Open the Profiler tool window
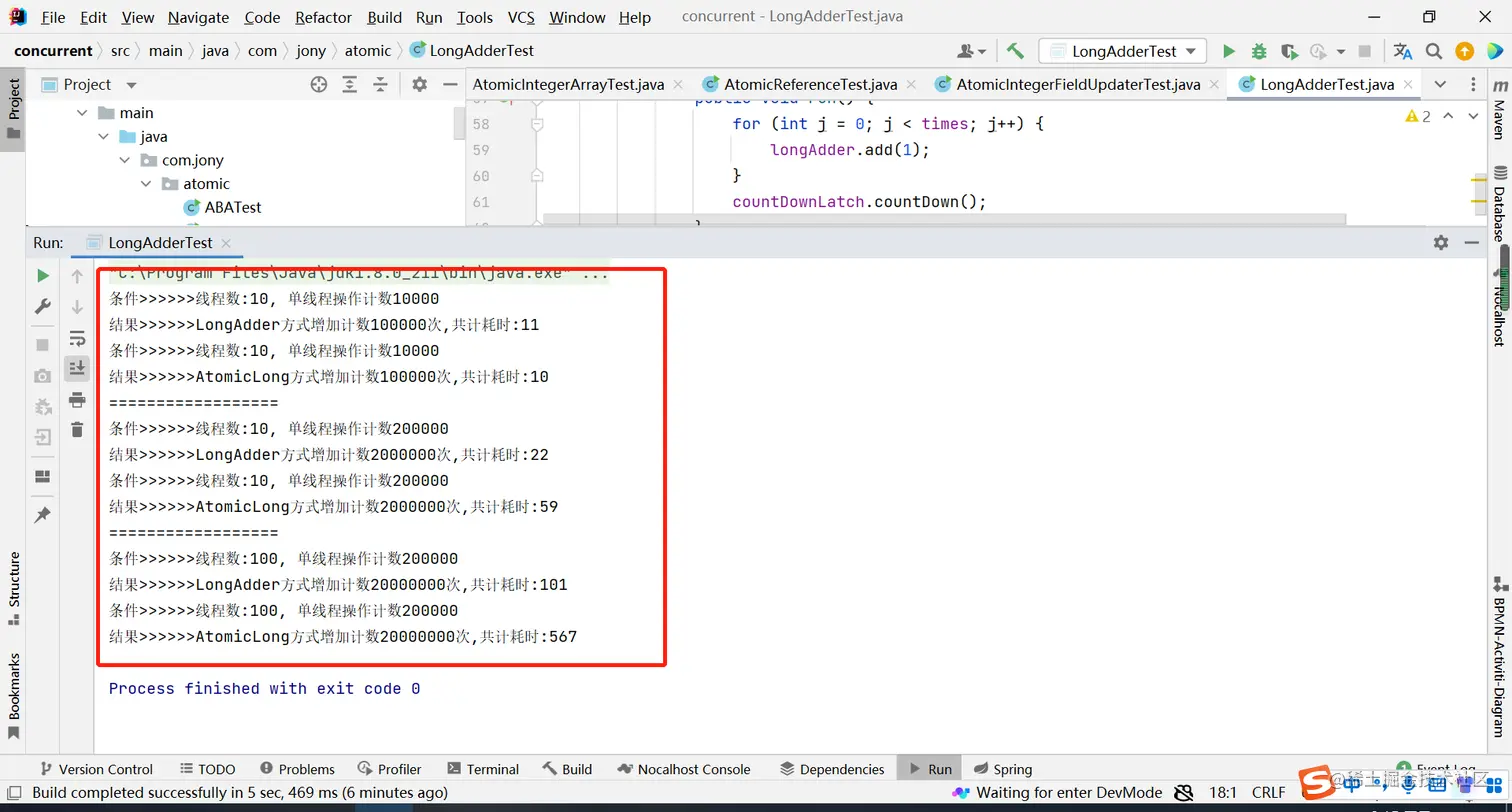 pos(389,769)
